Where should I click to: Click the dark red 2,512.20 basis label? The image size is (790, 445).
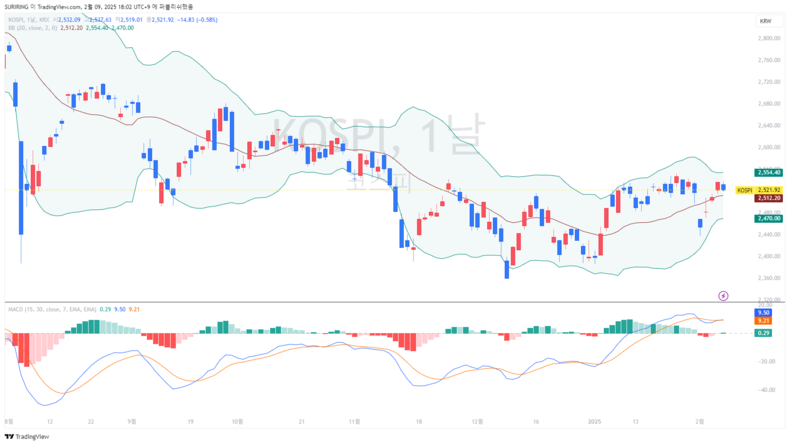click(768, 198)
